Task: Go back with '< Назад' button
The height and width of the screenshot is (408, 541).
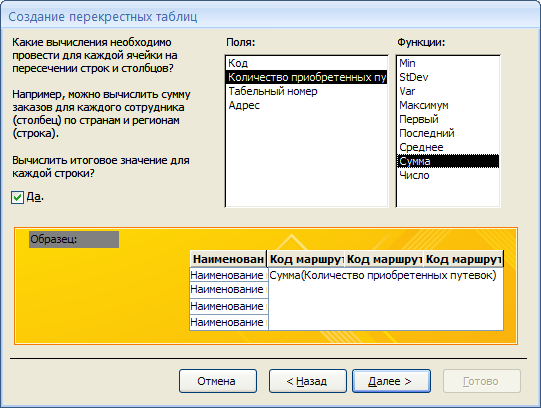Action: [307, 381]
